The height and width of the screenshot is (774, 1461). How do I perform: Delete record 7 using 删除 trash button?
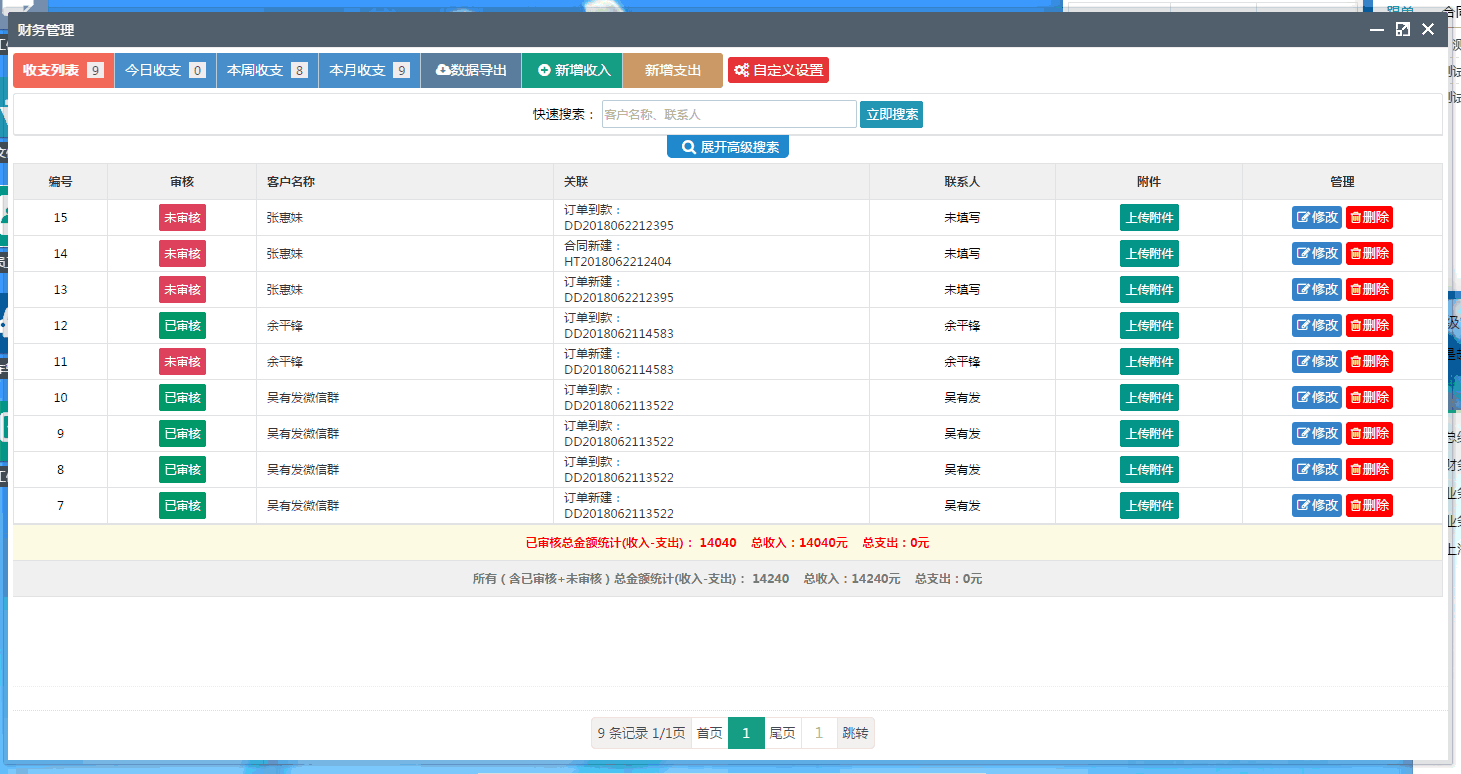click(1369, 506)
